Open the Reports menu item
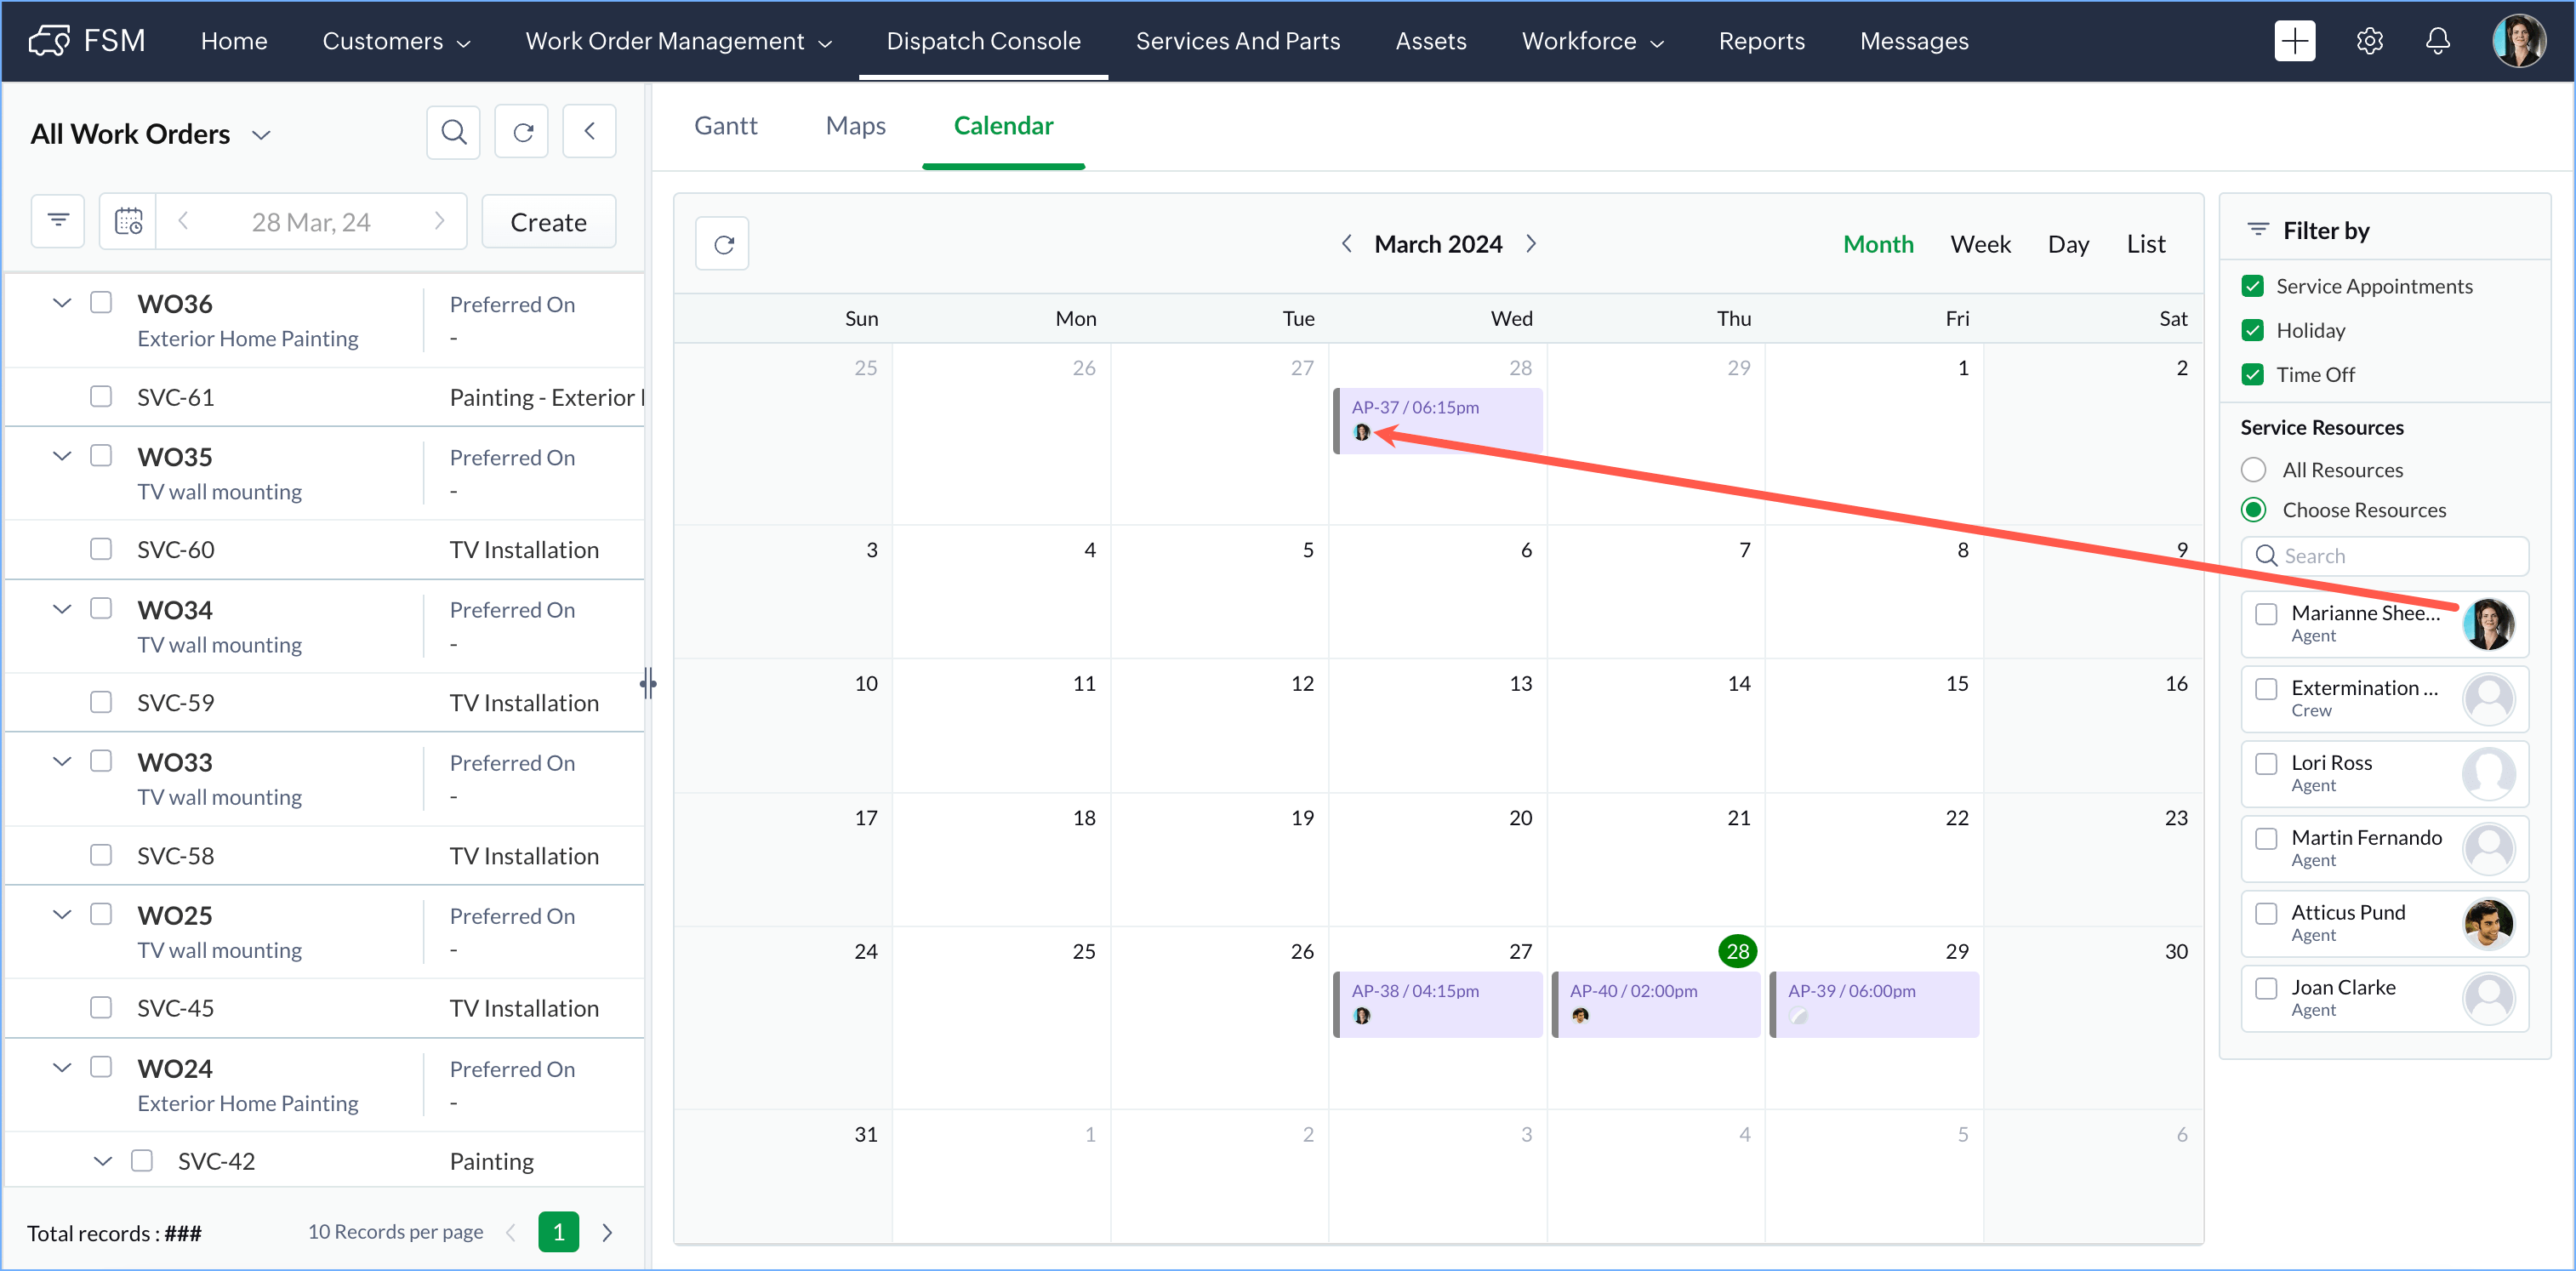This screenshot has width=2576, height=1271. click(x=1761, y=41)
